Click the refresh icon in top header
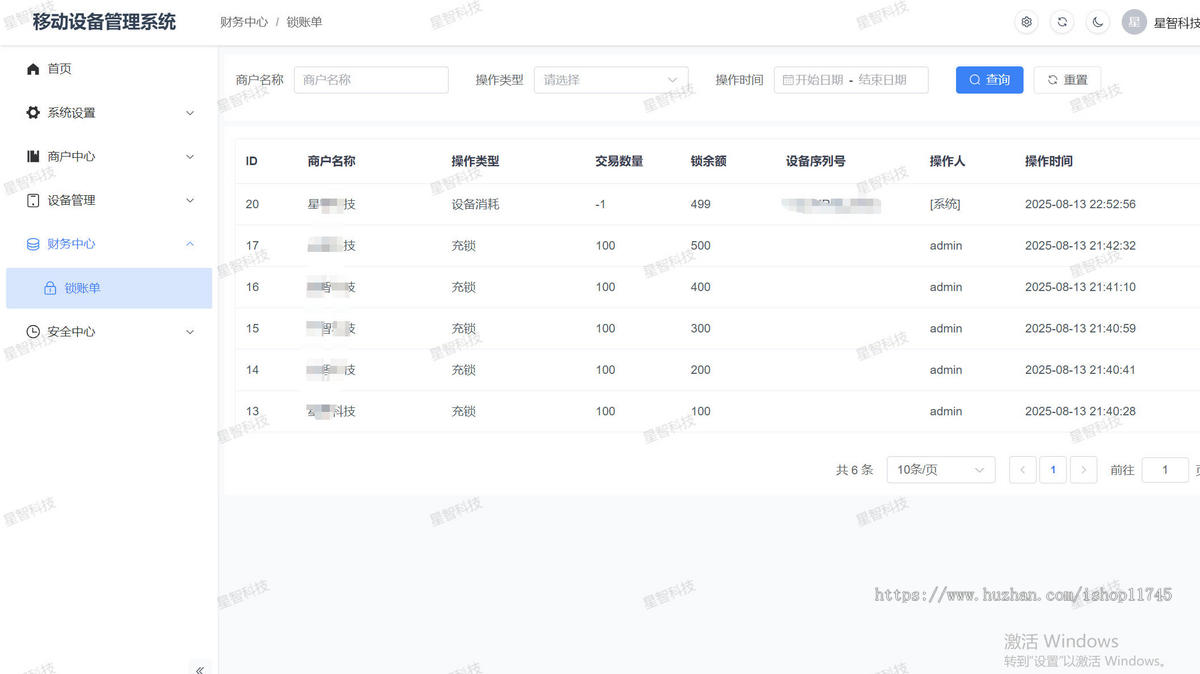The image size is (1200, 674). pyautogui.click(x=1062, y=22)
